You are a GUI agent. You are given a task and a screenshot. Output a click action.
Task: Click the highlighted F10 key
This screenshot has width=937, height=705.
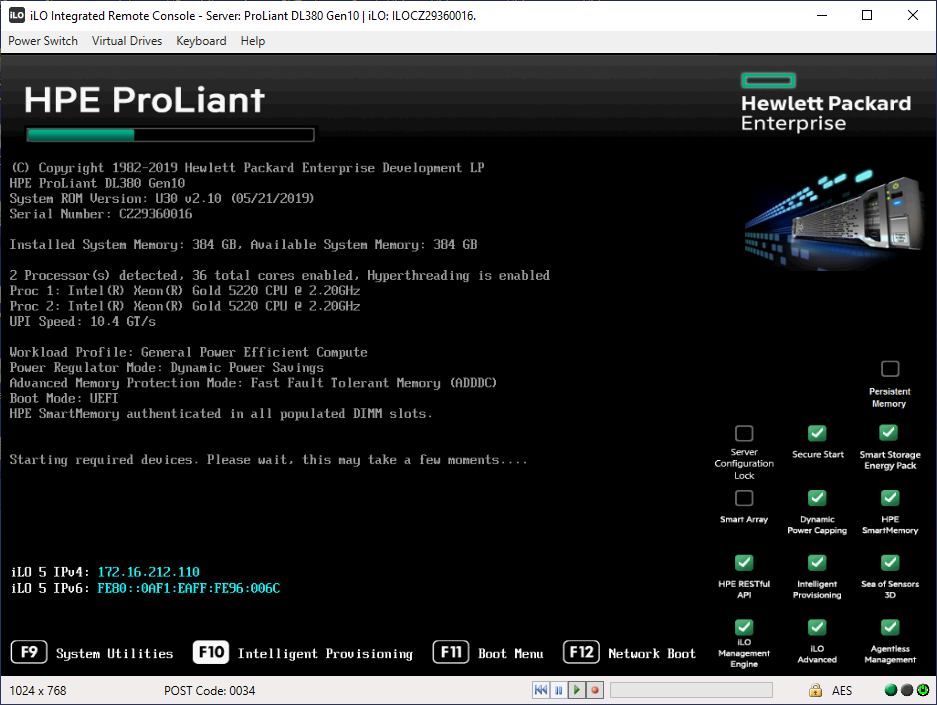pyautogui.click(x=211, y=652)
